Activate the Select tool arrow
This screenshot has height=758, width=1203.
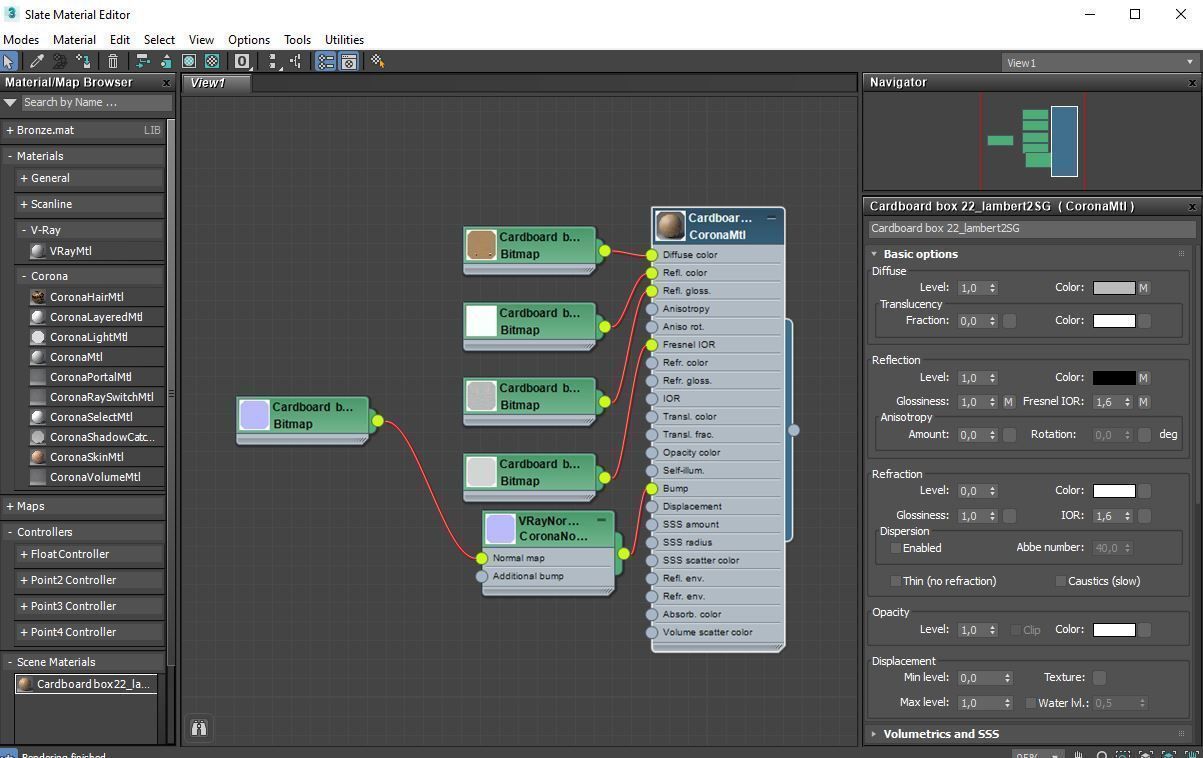point(9,61)
